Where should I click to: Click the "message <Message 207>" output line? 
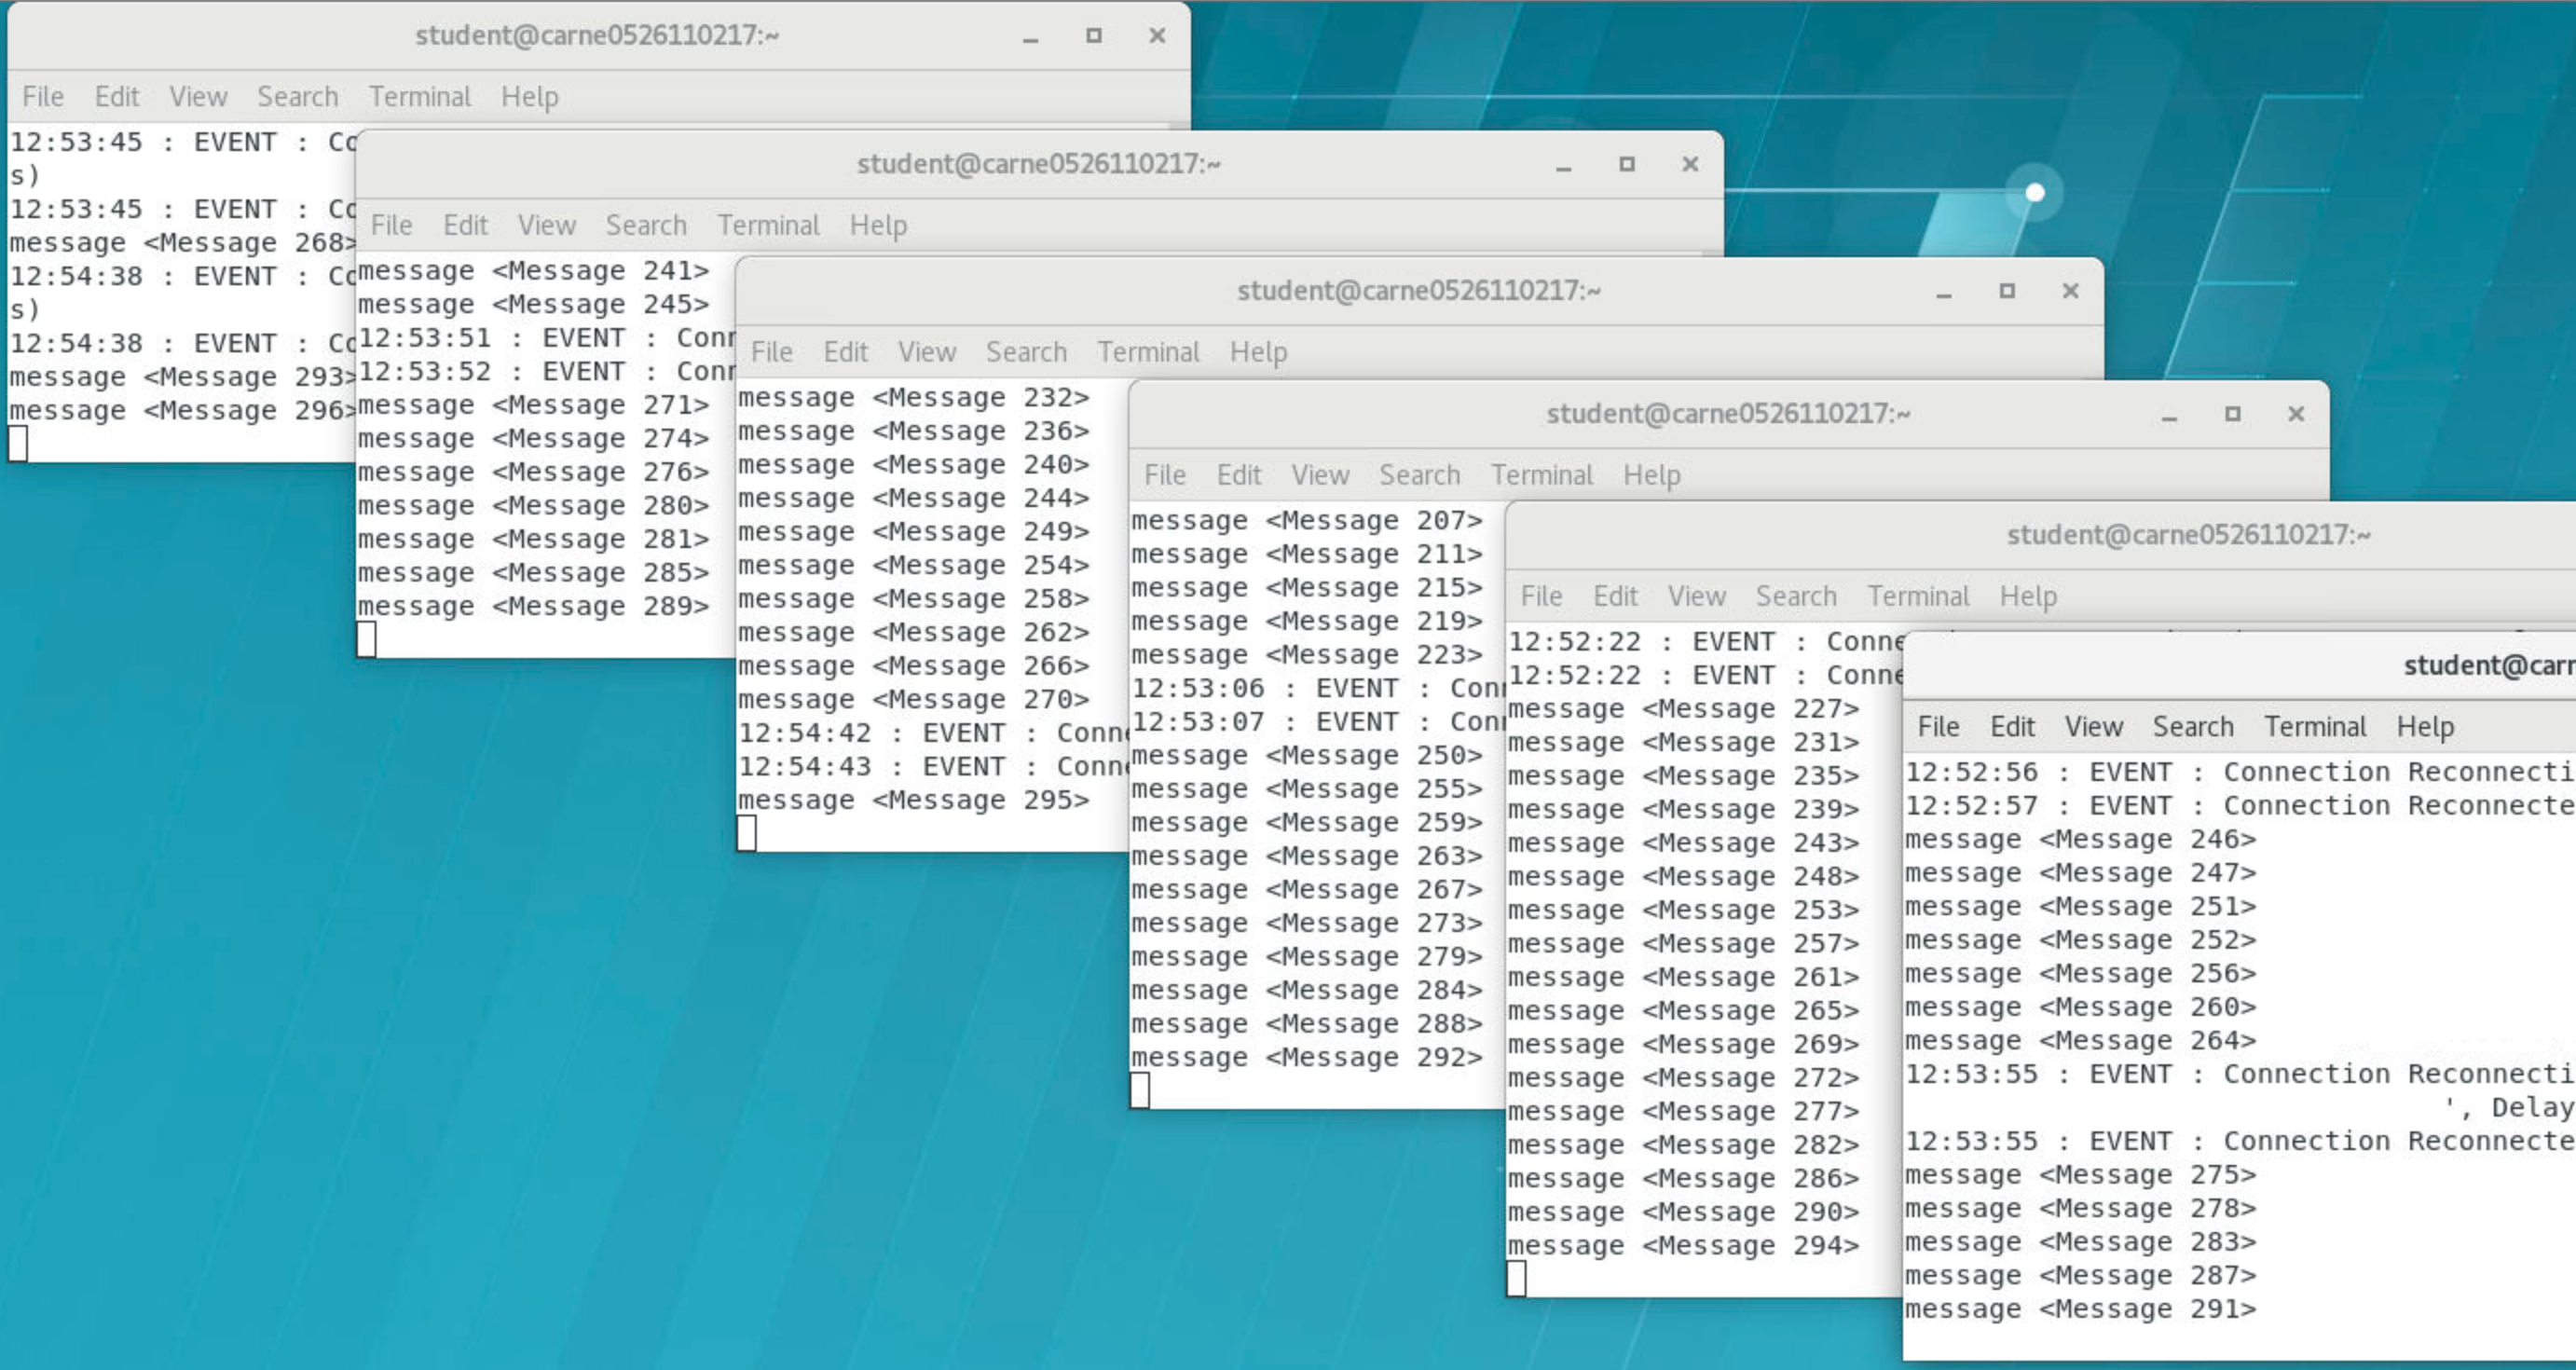click(x=1307, y=521)
